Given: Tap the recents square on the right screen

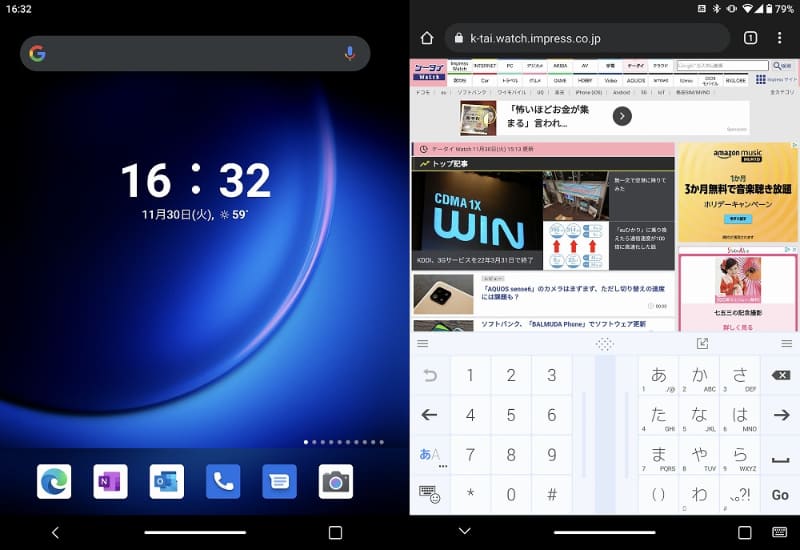Looking at the screenshot, I should (x=744, y=533).
